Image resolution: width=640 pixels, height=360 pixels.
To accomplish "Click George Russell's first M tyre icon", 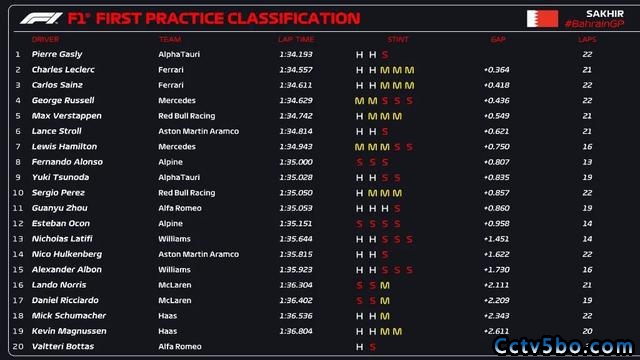I will (x=359, y=101).
